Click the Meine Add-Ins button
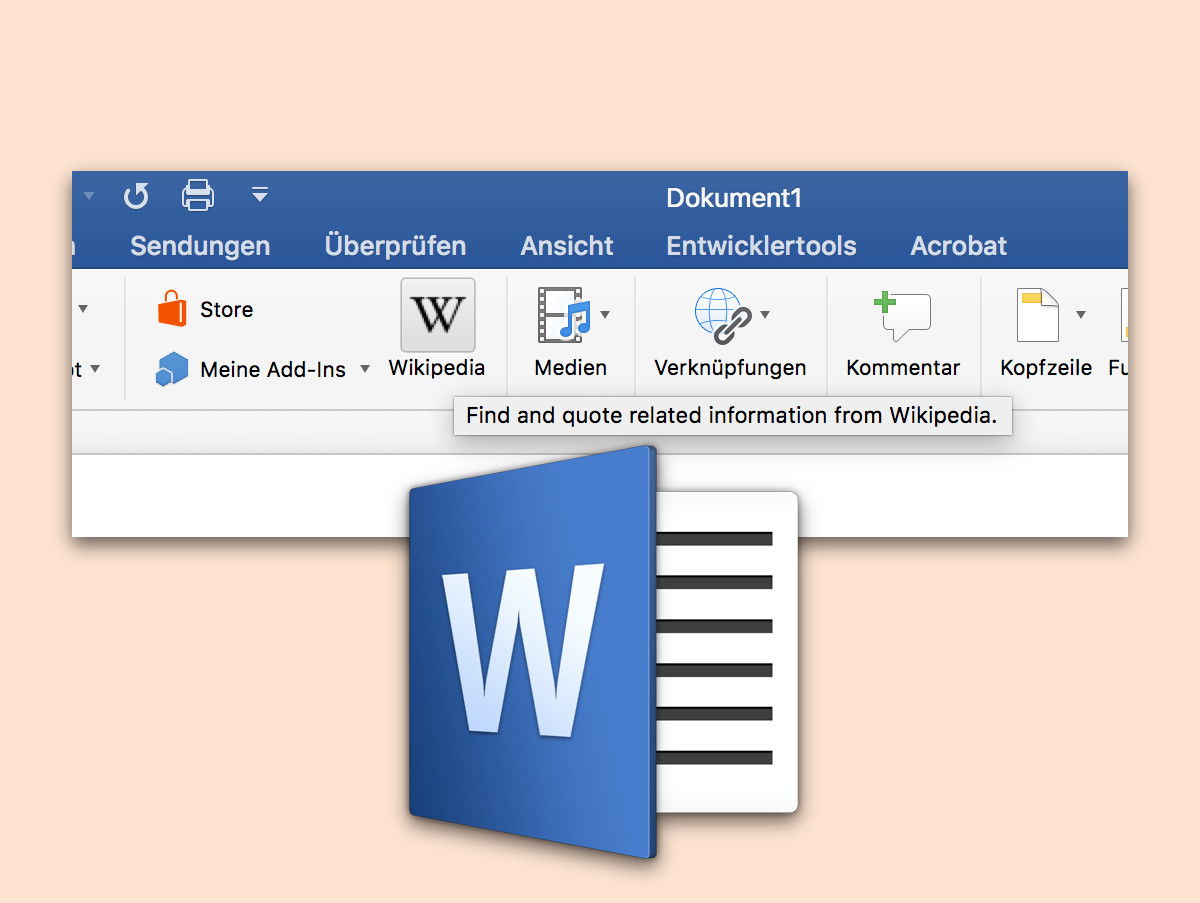The image size is (1200, 903). tap(251, 369)
